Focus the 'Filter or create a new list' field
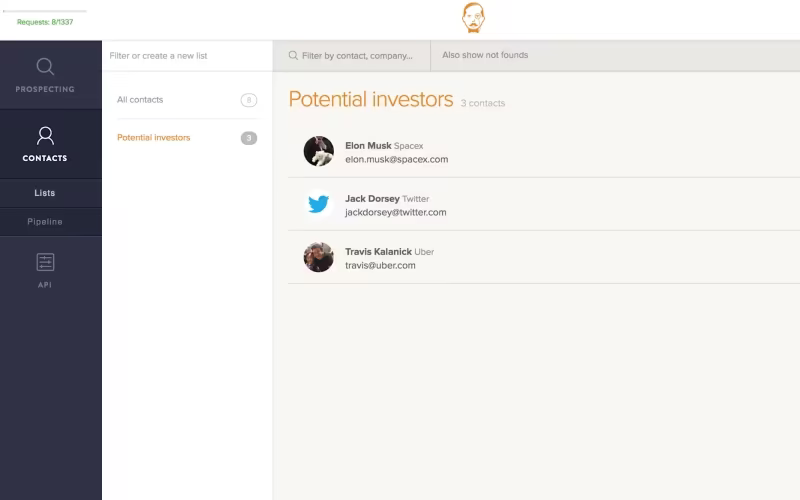 pyautogui.click(x=187, y=56)
